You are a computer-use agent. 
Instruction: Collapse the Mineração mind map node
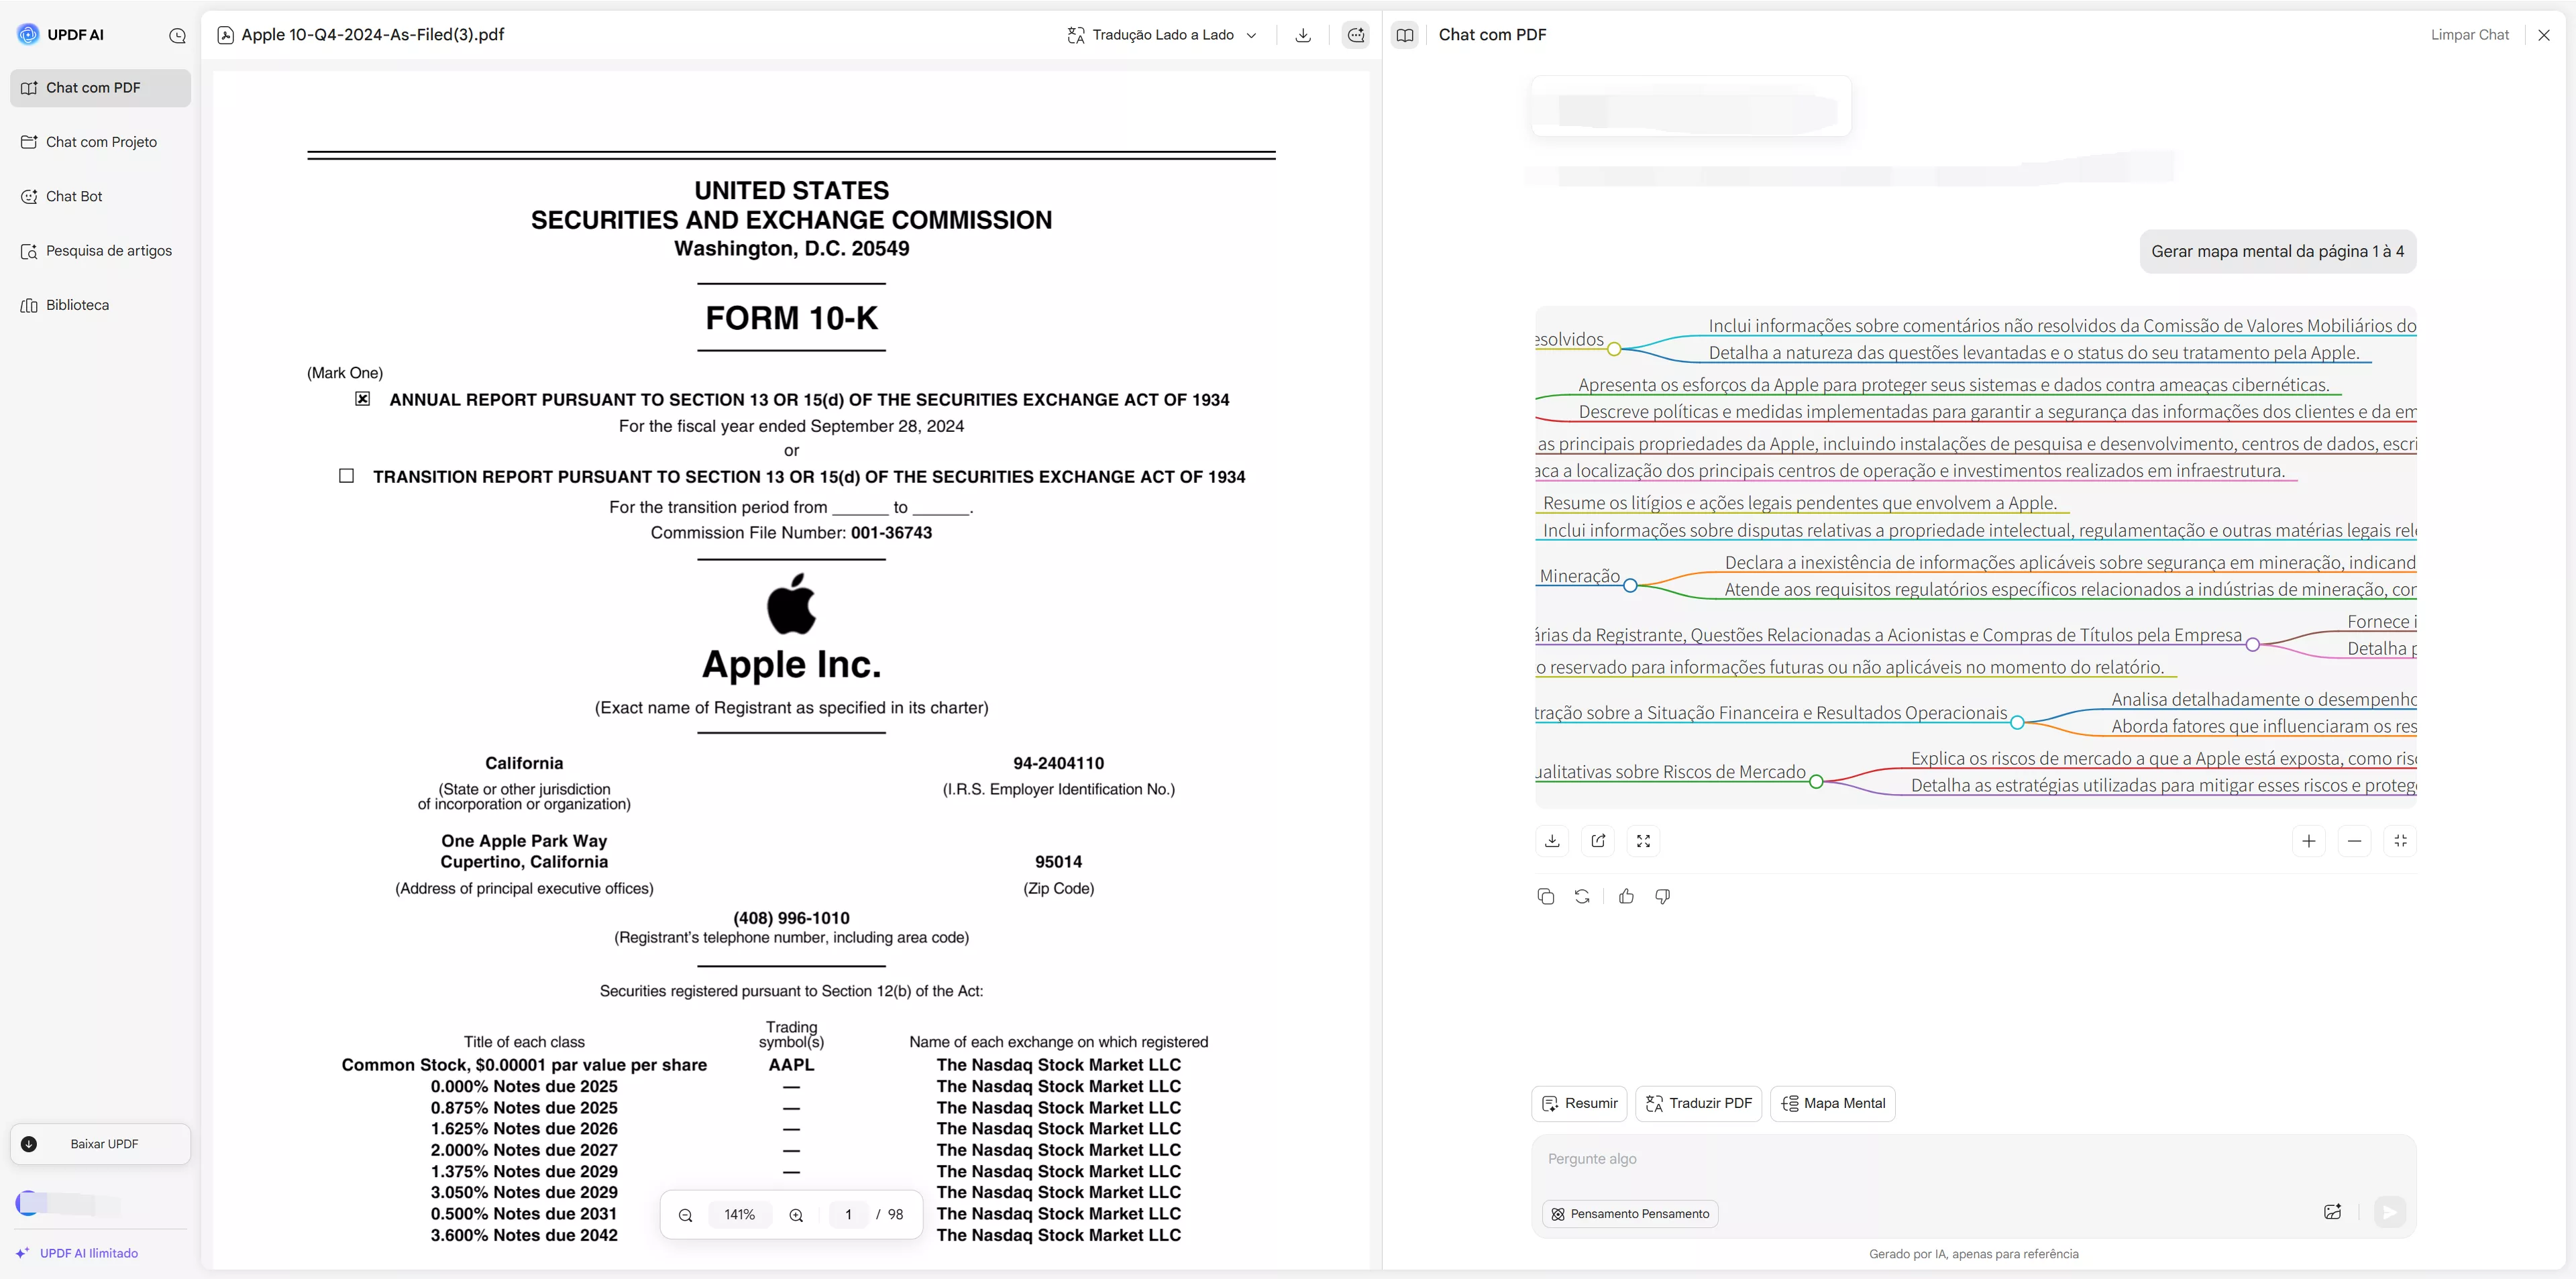tap(1630, 585)
